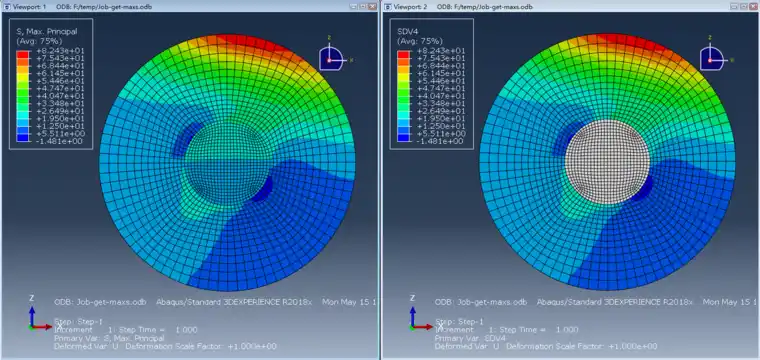This screenshot has height=360, width=760.
Task: Click the orientation triad in Viewport 2
Action: coord(421,317)
